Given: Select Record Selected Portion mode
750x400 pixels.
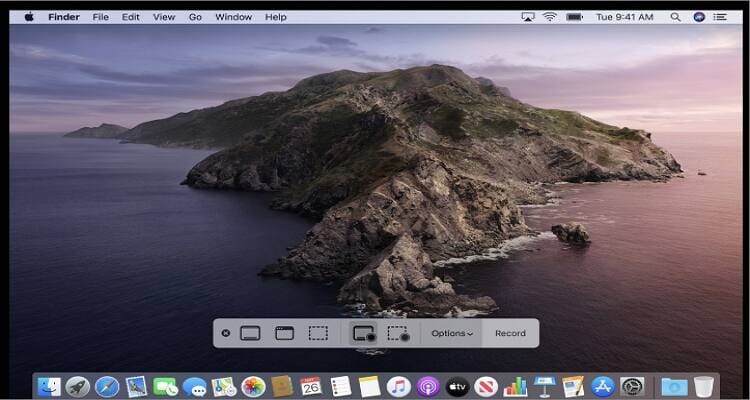Looking at the screenshot, I should coord(398,333).
